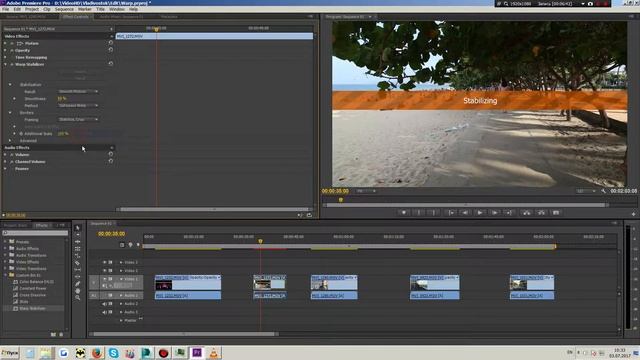Click Play in Program Monitor
640x360 pixels.
(x=480, y=213)
